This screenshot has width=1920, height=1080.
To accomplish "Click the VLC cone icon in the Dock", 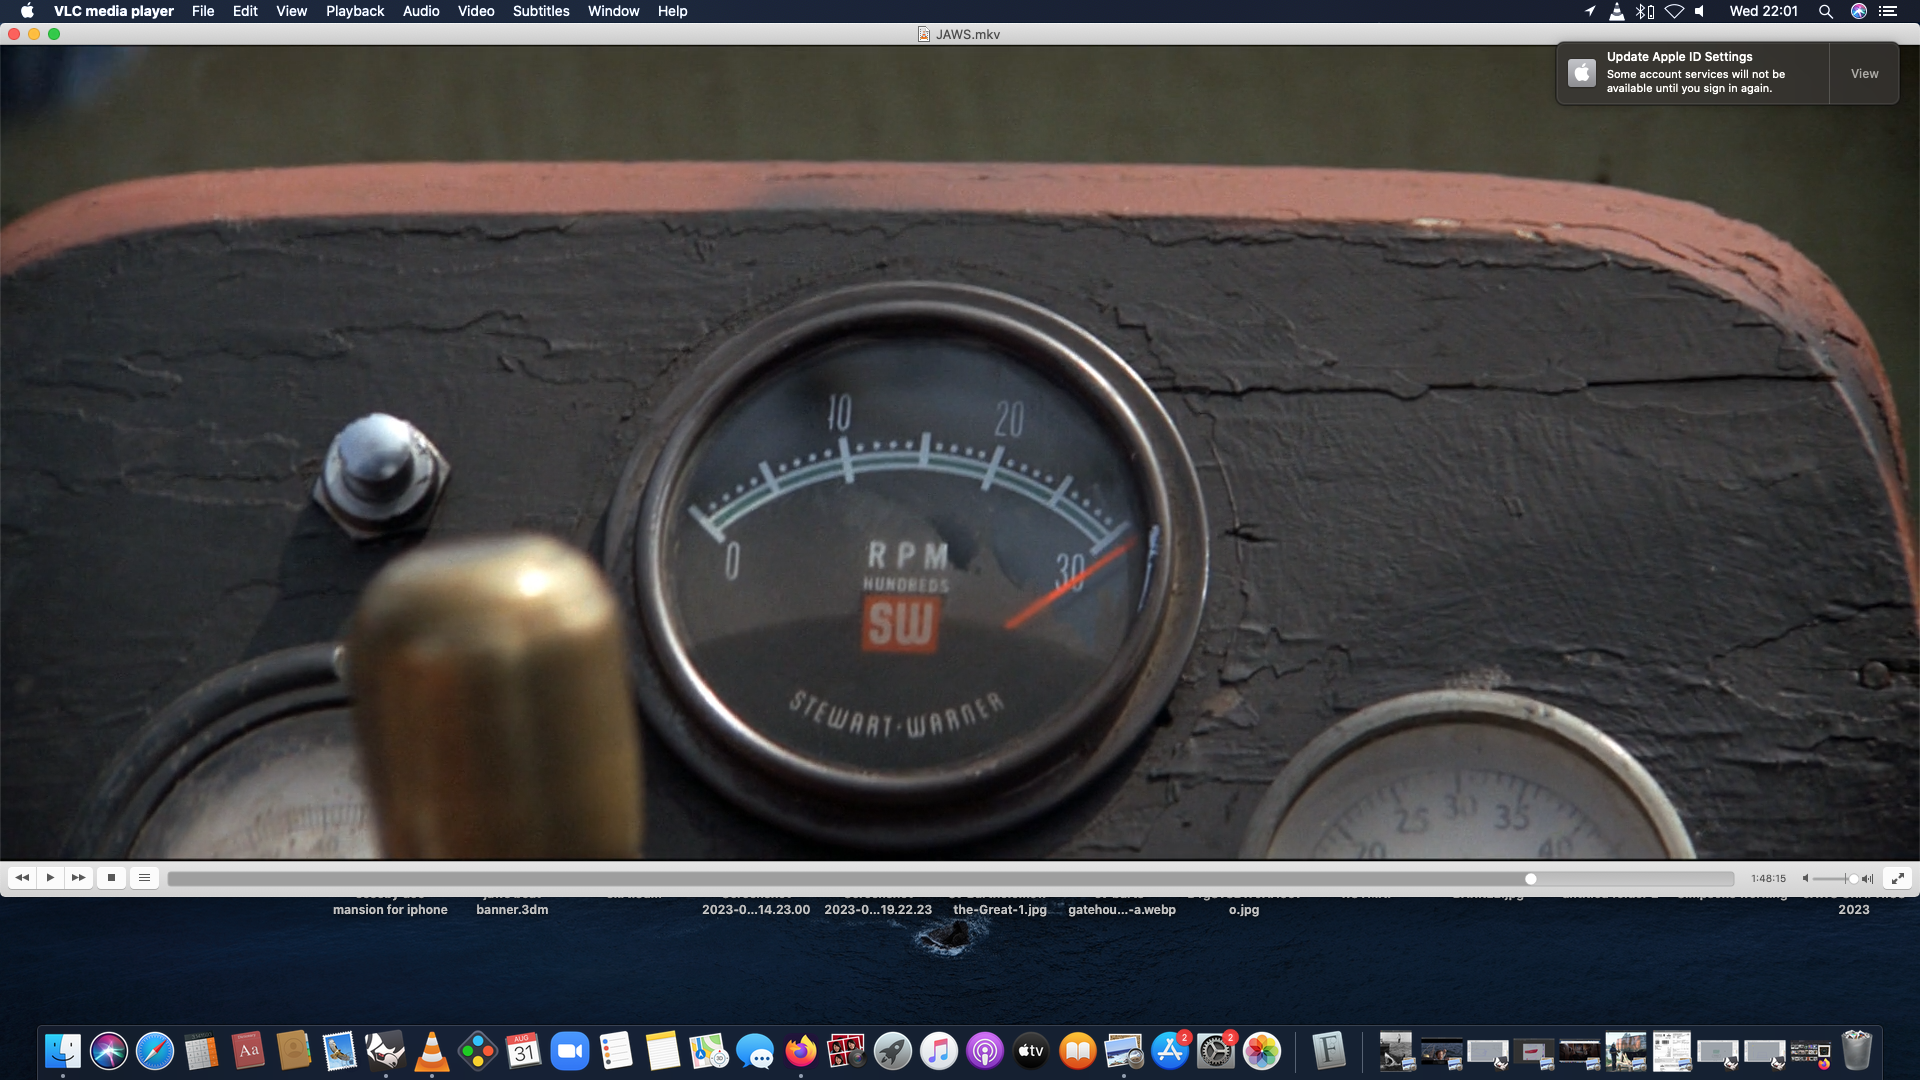I will tap(432, 1051).
